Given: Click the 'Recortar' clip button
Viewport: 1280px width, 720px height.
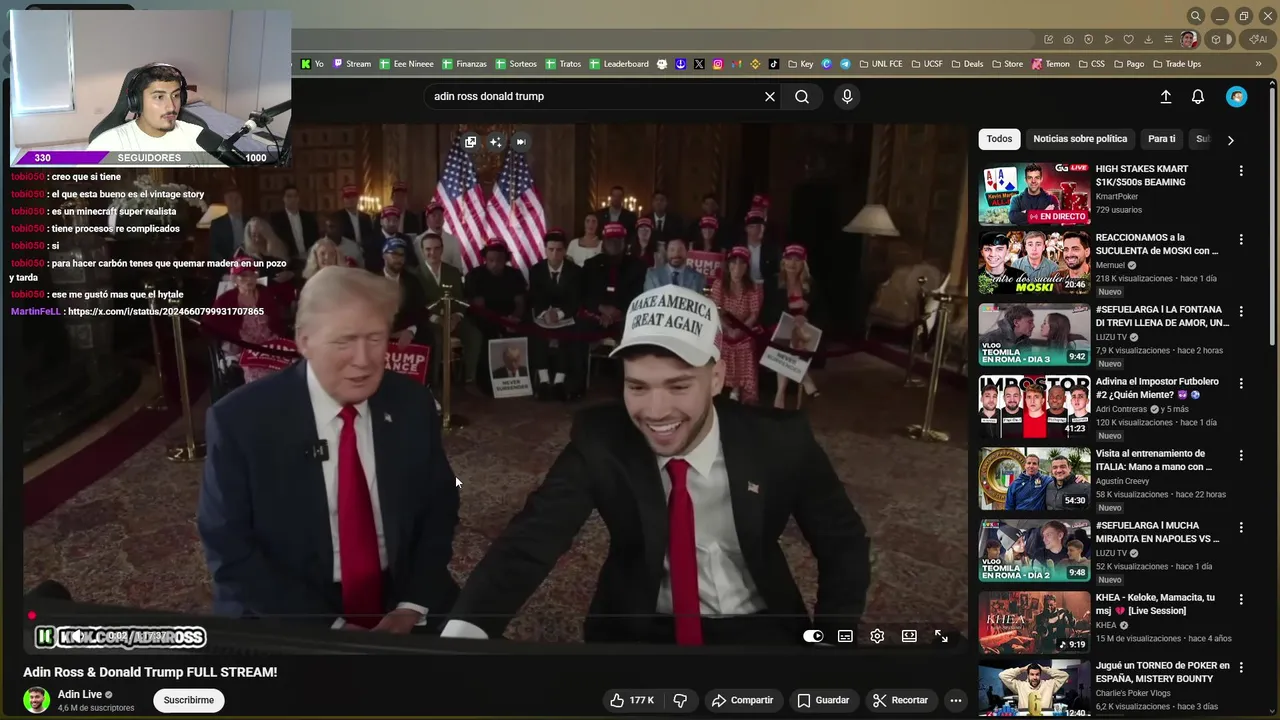Looking at the screenshot, I should (900, 700).
